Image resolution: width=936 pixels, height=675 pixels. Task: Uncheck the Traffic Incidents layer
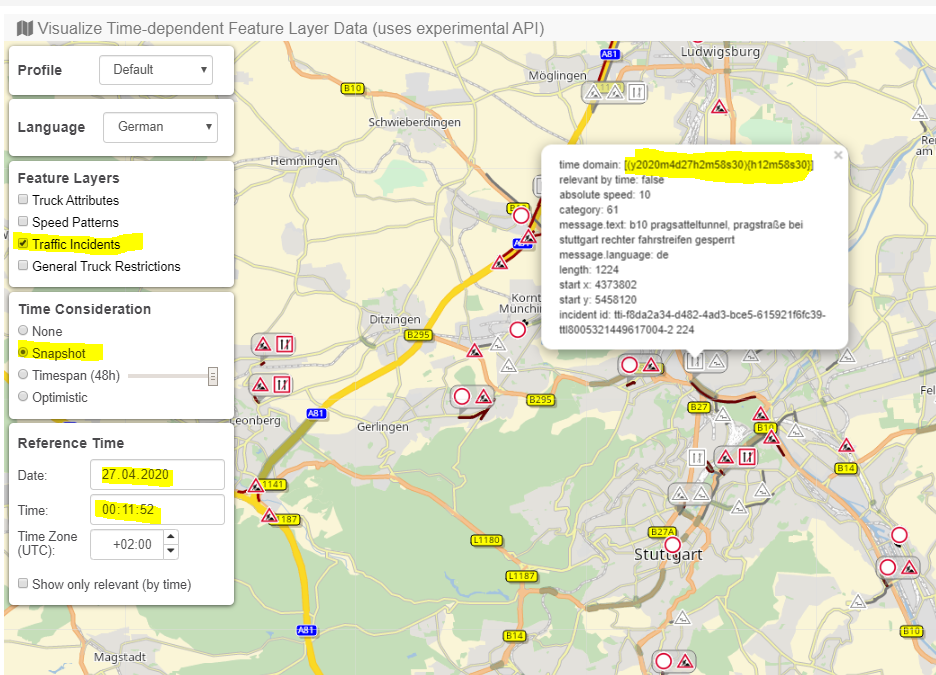(x=23, y=244)
